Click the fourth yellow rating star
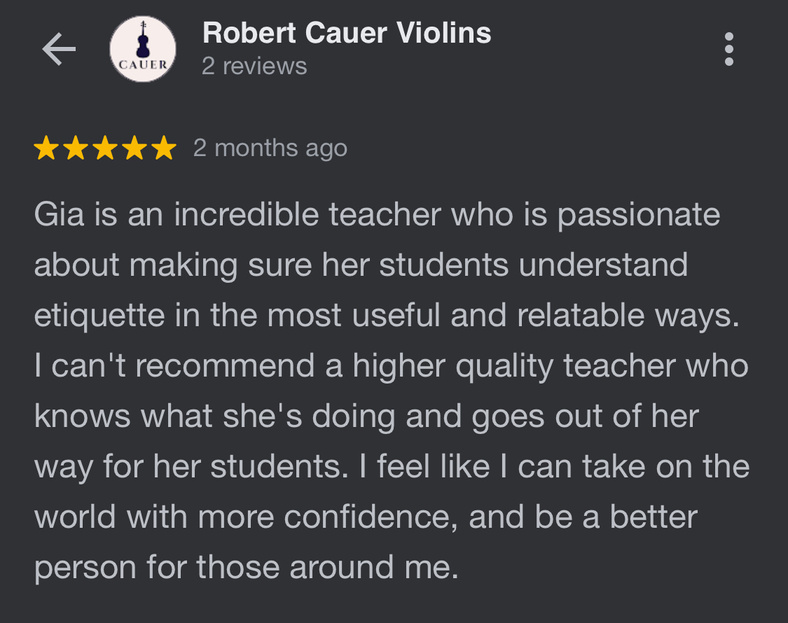 coord(134,149)
